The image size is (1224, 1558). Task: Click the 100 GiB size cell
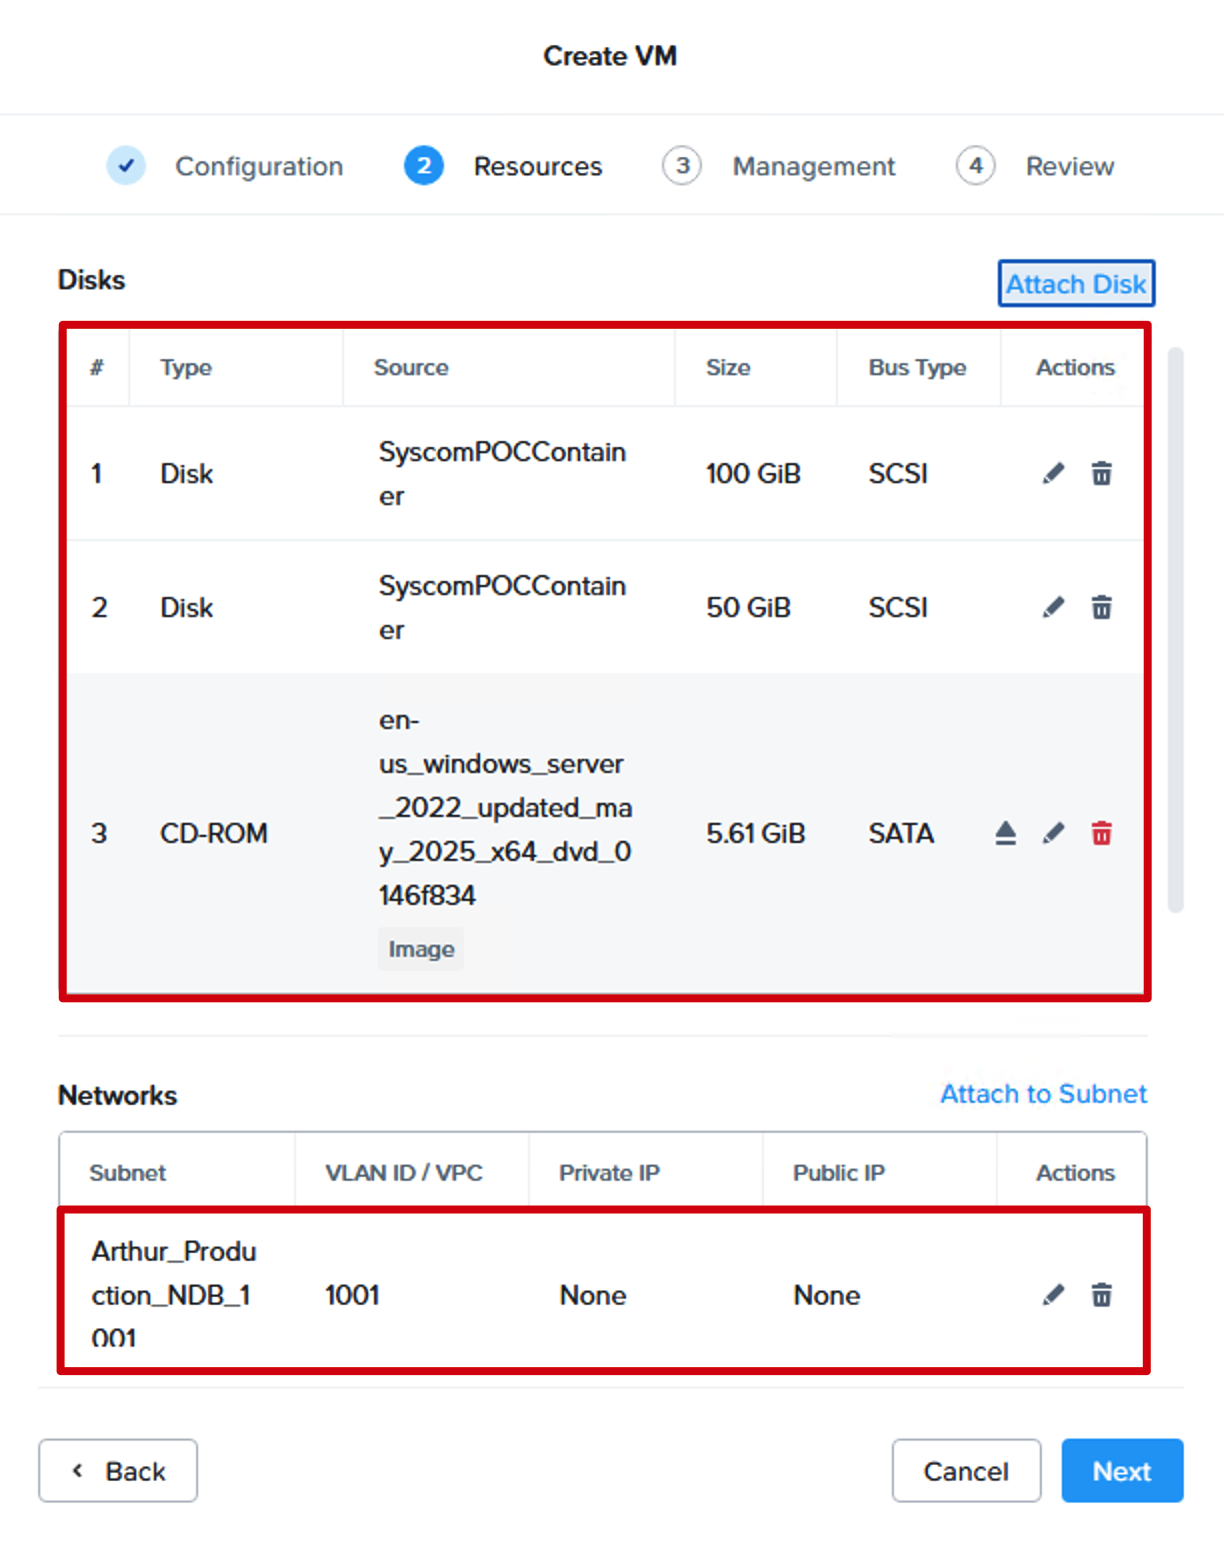(x=753, y=473)
